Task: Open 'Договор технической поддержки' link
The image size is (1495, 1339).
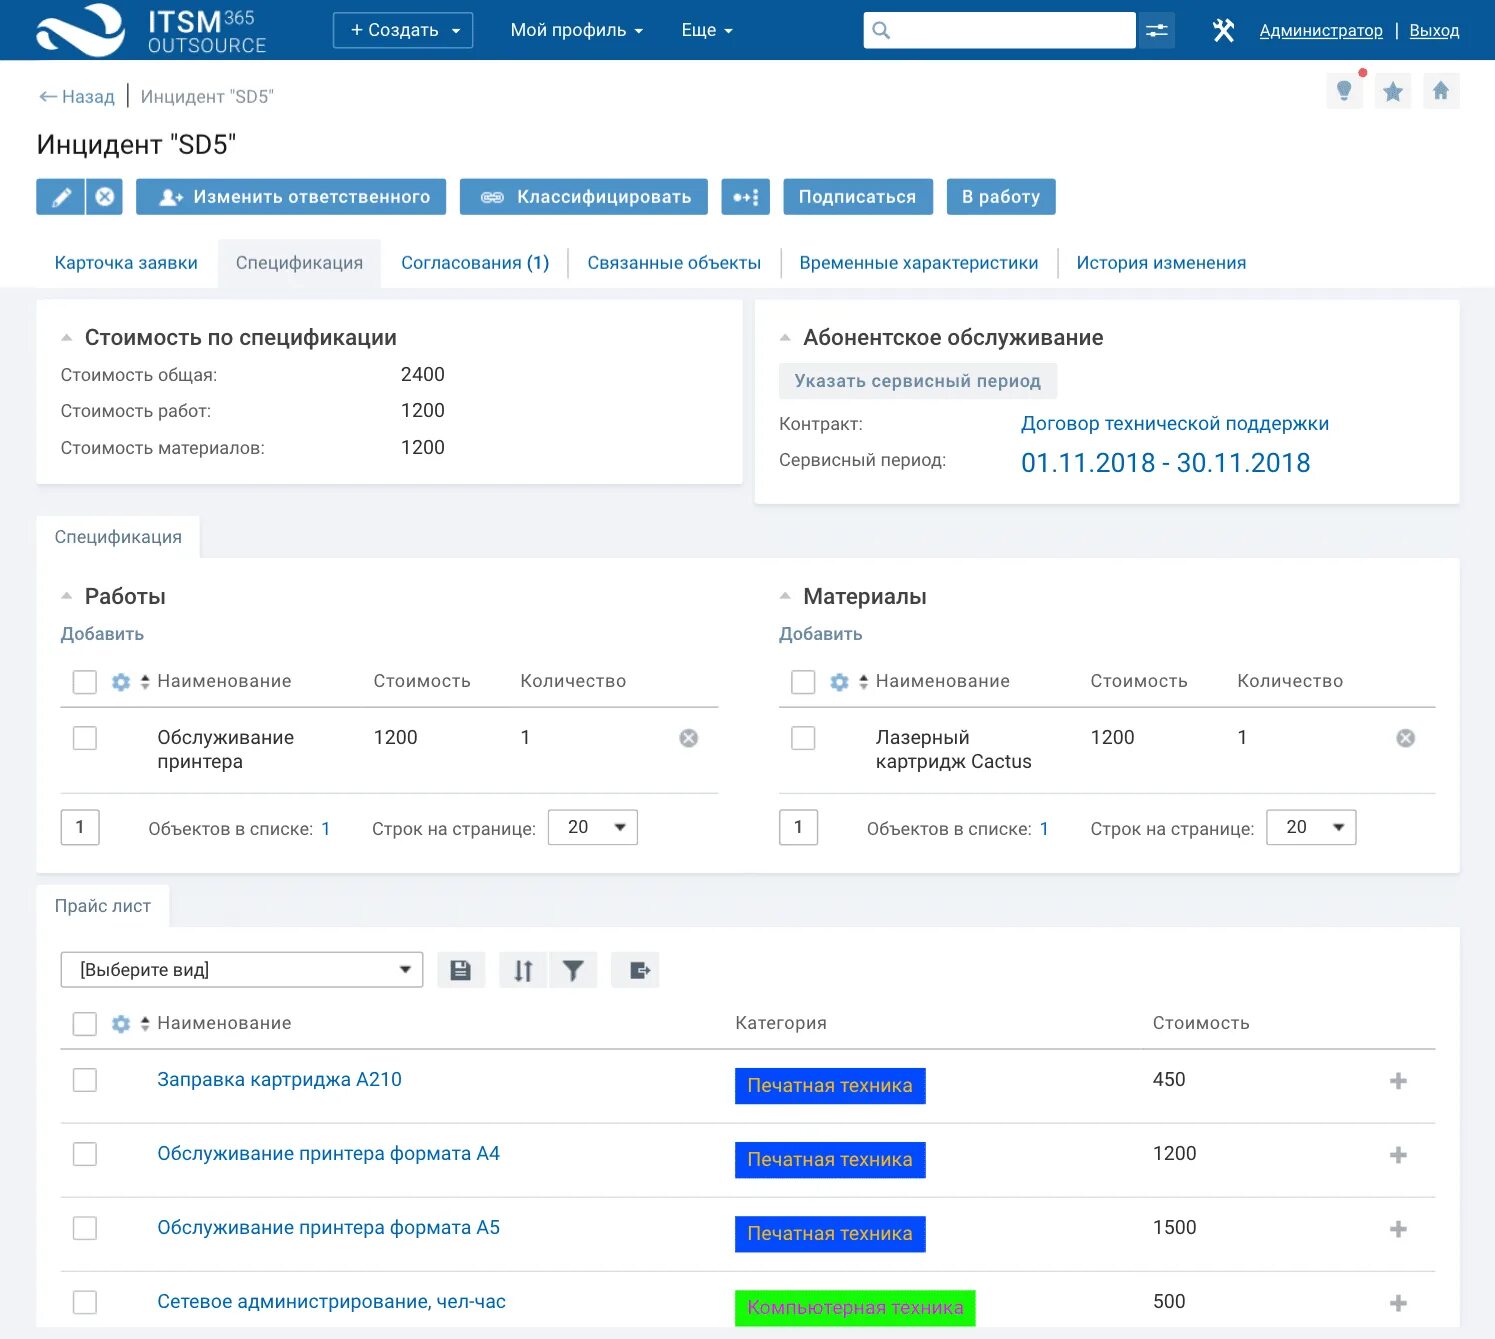Action: pyautogui.click(x=1175, y=423)
